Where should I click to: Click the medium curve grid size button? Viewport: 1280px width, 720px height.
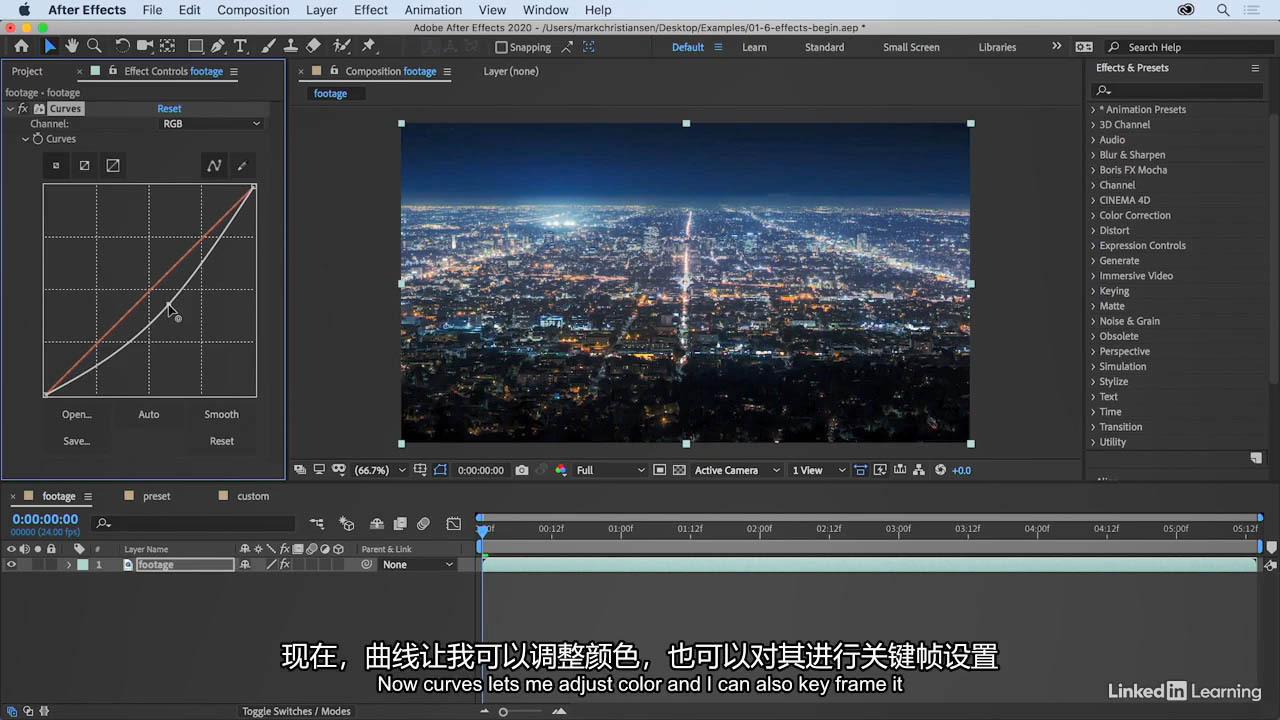point(84,166)
